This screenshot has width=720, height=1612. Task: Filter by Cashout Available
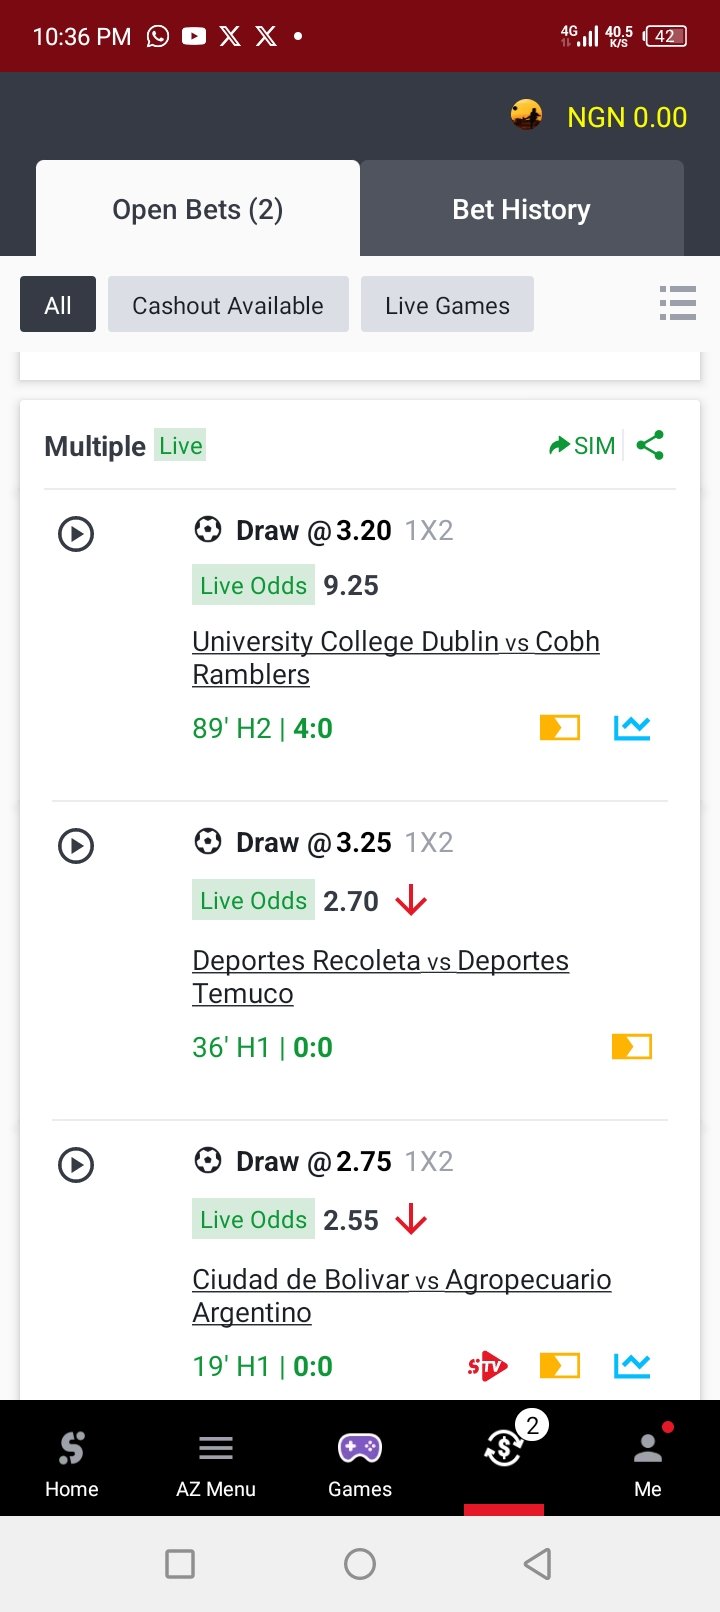tap(228, 305)
